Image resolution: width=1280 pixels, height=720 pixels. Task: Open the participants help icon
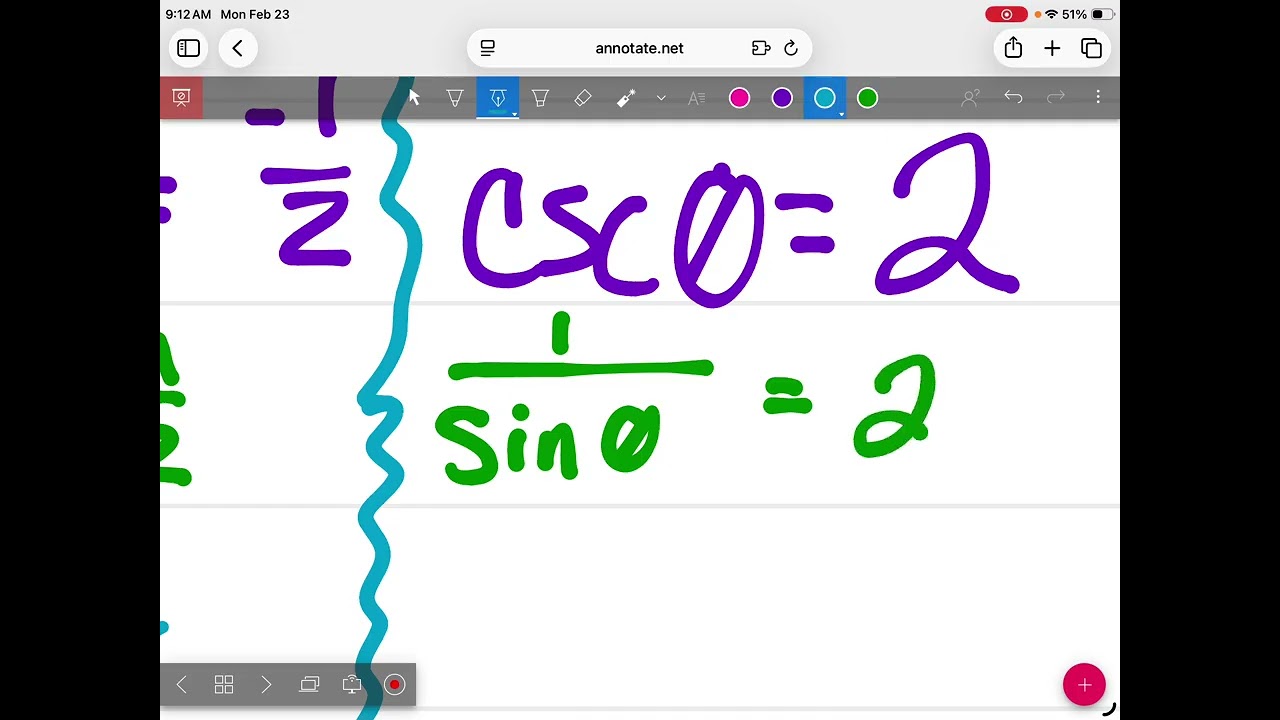[x=970, y=97]
